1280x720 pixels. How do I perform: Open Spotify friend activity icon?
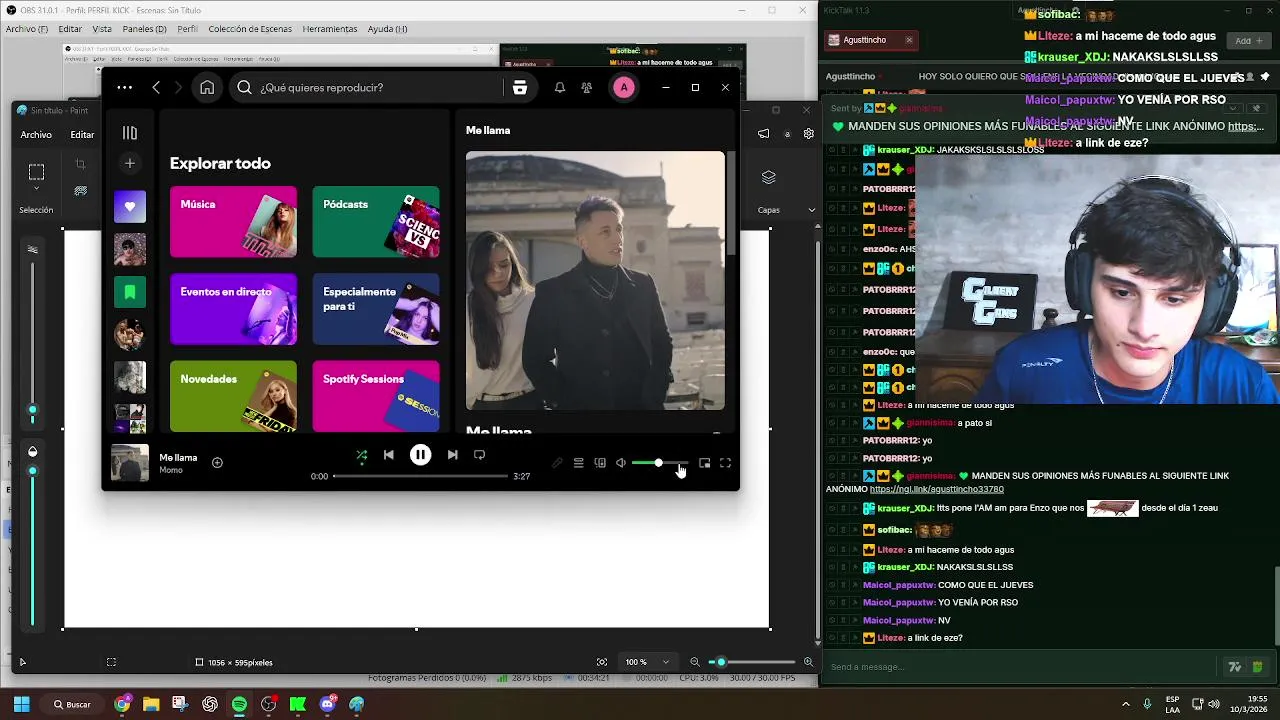(x=587, y=87)
